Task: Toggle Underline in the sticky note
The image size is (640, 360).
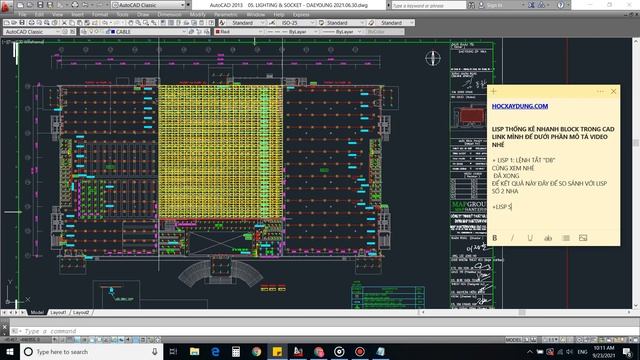Action: [530, 238]
